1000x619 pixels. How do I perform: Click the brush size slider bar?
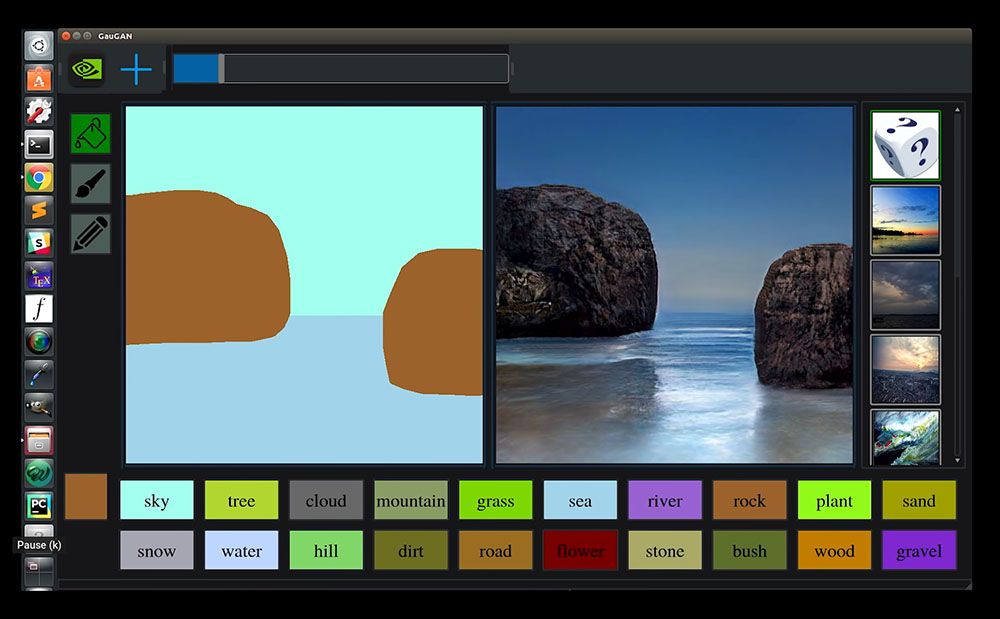[340, 69]
